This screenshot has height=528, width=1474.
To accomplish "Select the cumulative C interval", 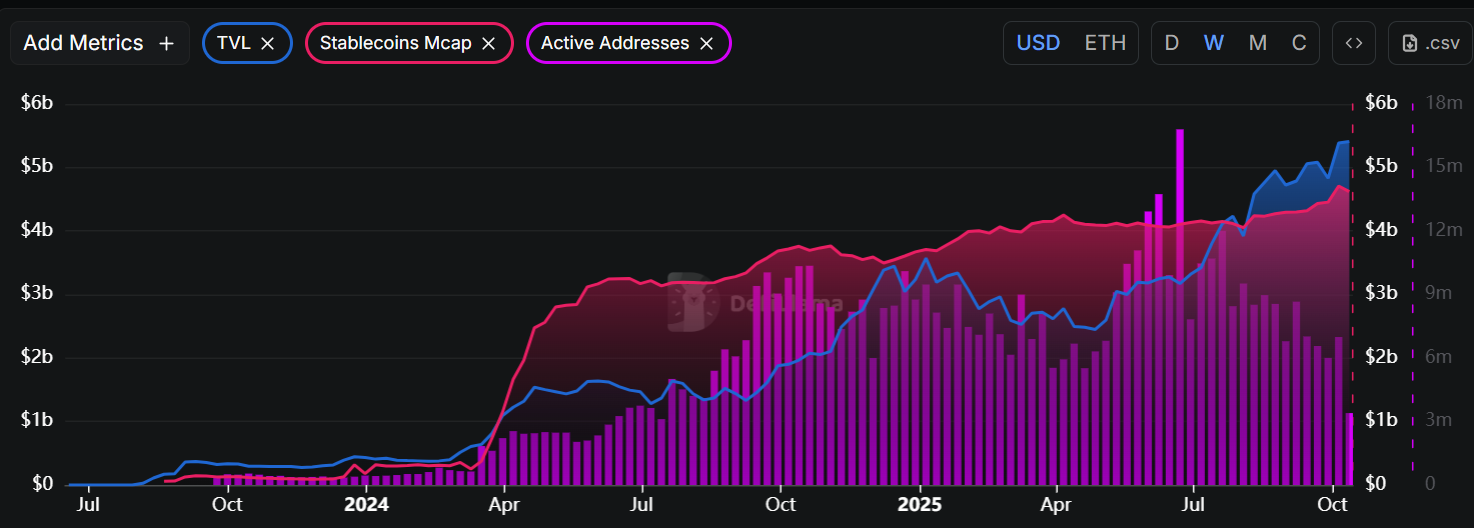I will (x=1299, y=43).
